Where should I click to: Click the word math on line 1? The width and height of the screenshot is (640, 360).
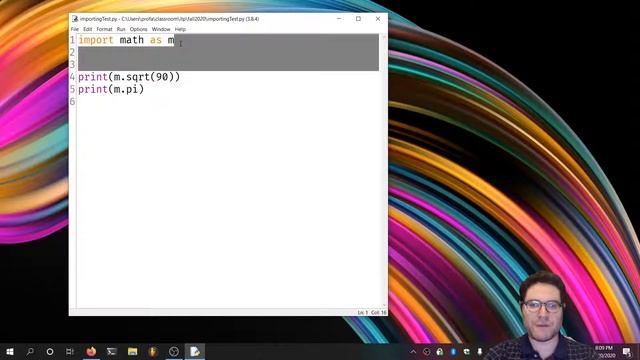tap(132, 40)
